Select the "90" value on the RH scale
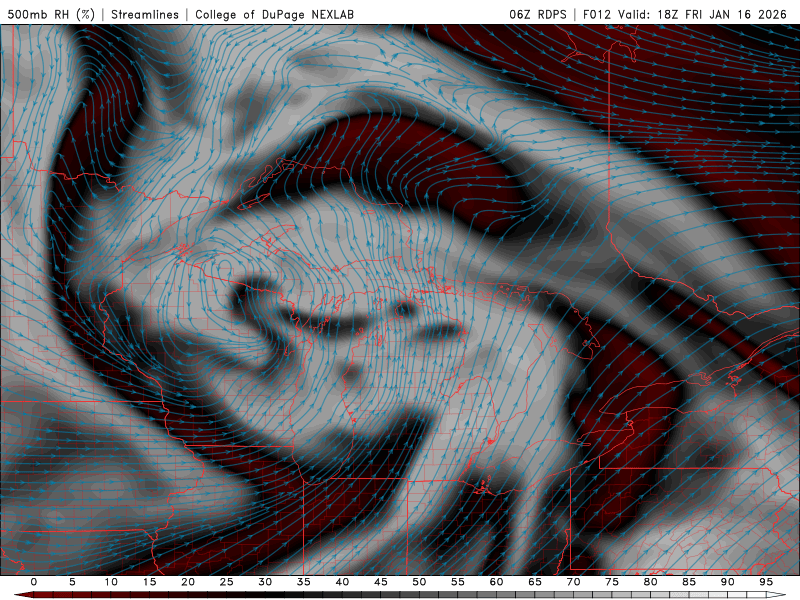This screenshot has height=600, width=800. pyautogui.click(x=727, y=582)
